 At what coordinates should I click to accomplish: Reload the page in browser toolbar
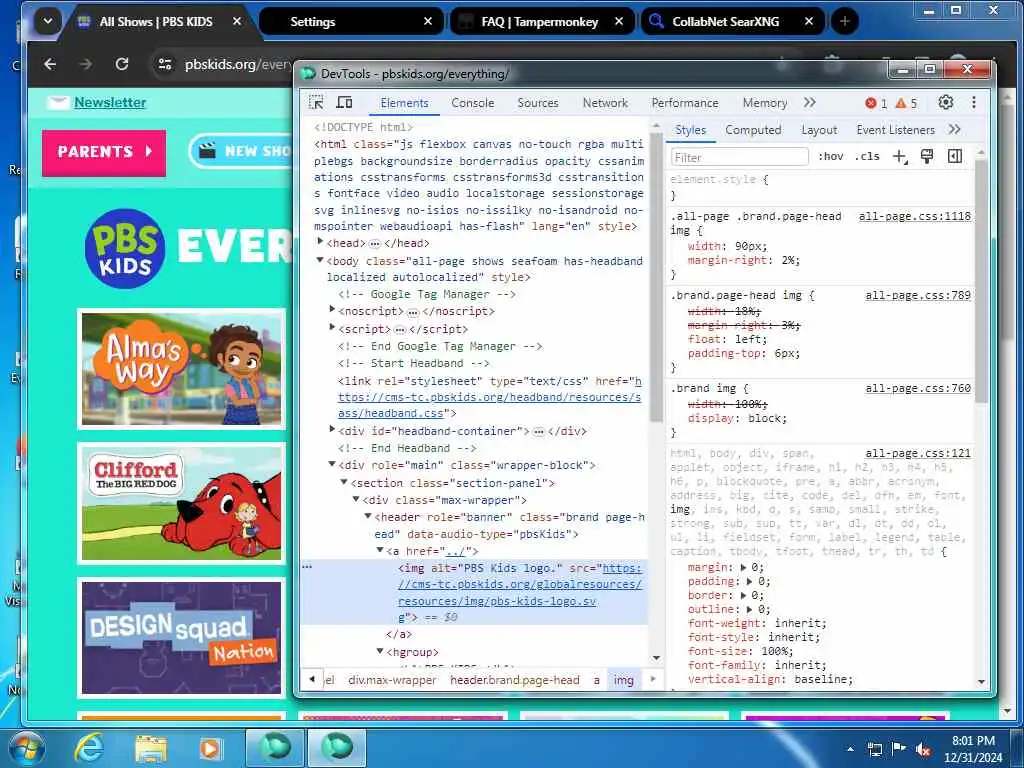click(121, 64)
